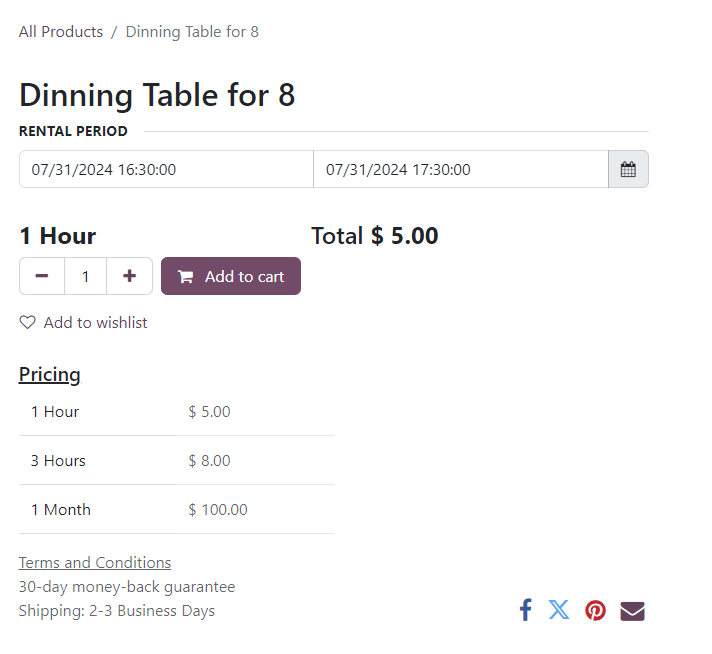Click the heart wishlist icon
This screenshot has height=654, width=712.
click(28, 322)
